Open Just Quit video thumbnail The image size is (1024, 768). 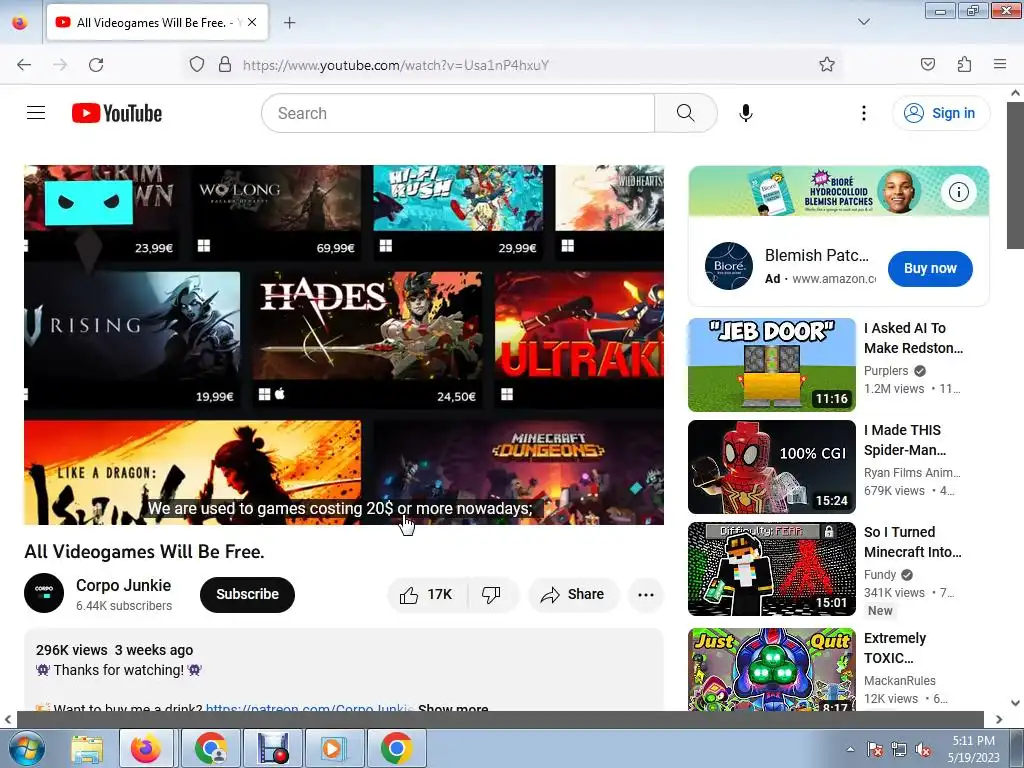coord(771,669)
